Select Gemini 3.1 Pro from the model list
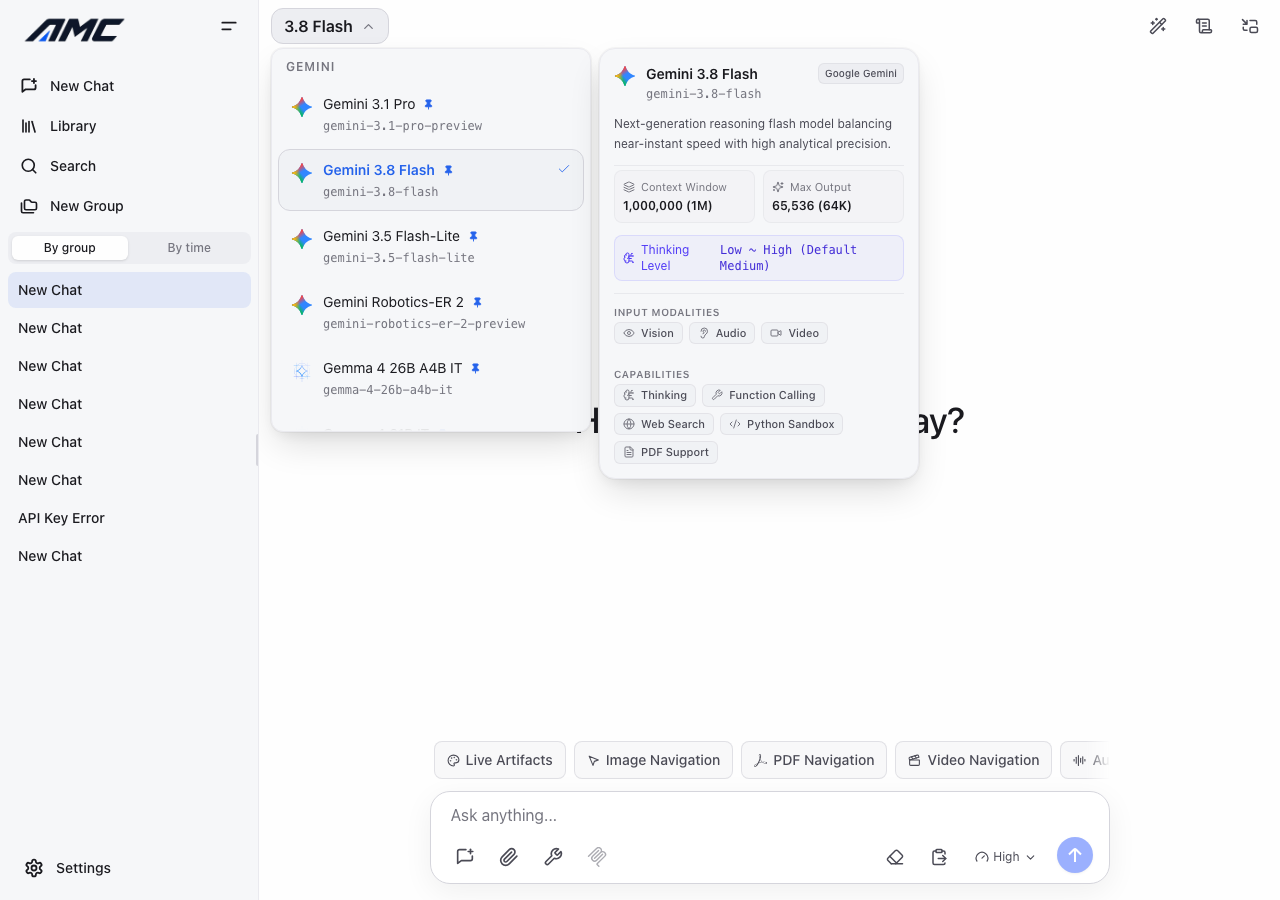 [431, 114]
